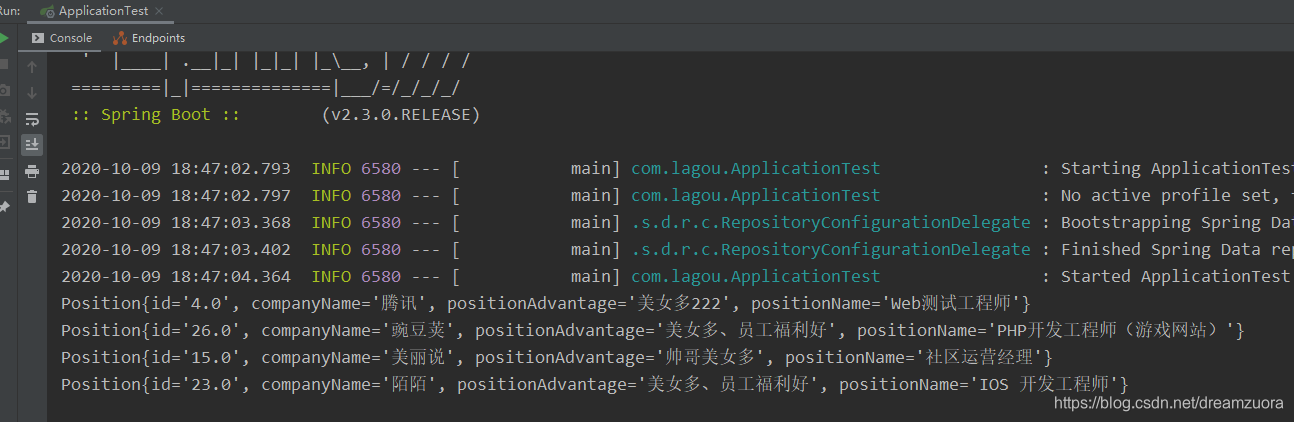Click the camera dump threads icon
This screenshot has height=422, width=1294.
click(x=4, y=90)
